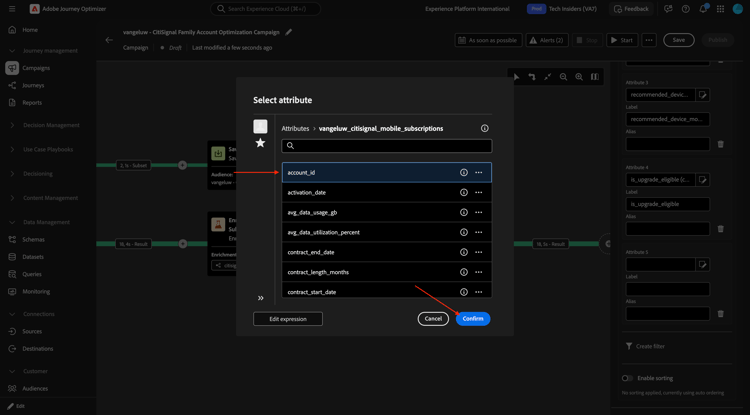The image size is (750, 415).
Task: Delete Attribute 4 with trash icon
Action: pyautogui.click(x=720, y=229)
